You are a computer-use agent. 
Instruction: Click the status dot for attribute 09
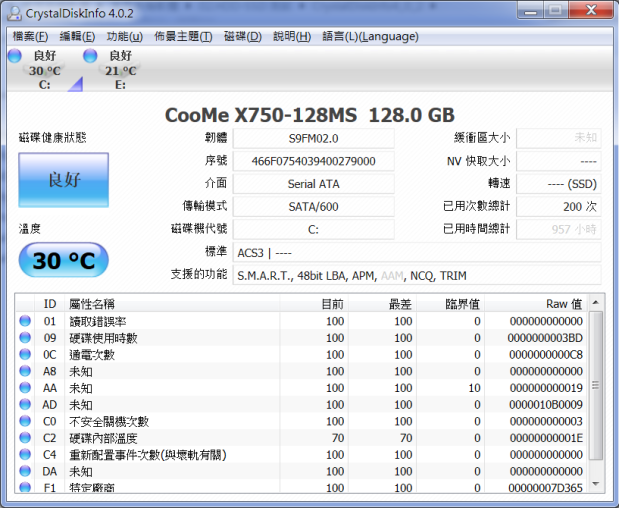[25, 337]
